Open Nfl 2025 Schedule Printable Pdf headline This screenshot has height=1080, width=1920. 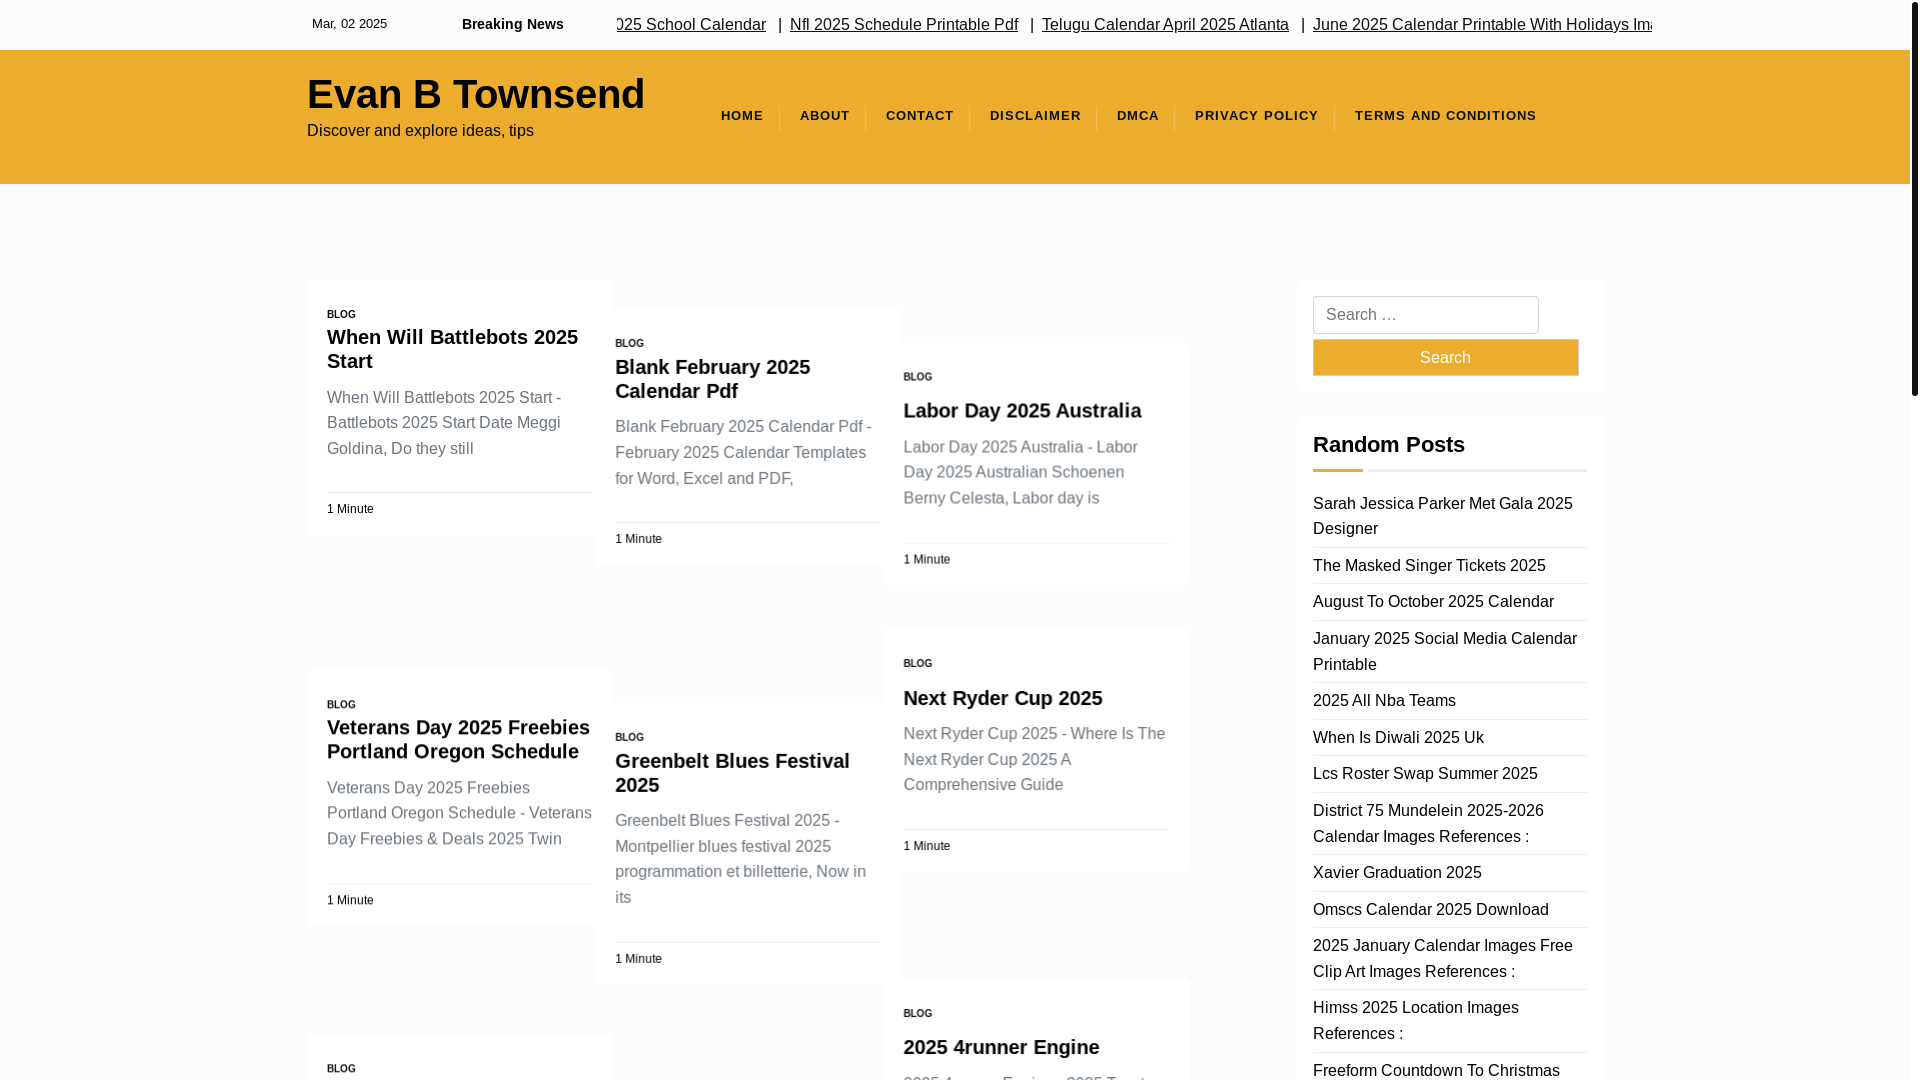click(x=903, y=24)
